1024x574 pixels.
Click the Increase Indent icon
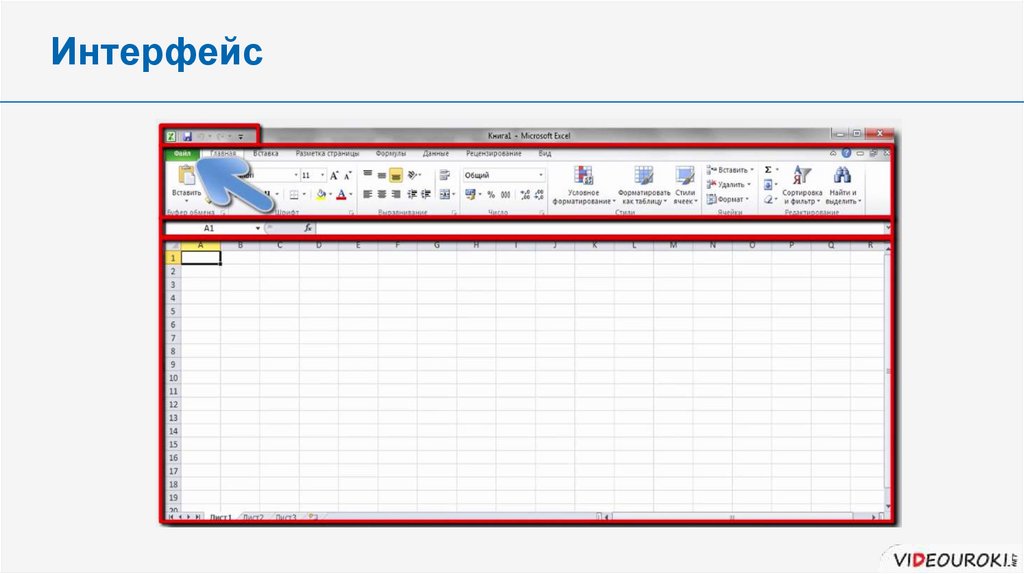pos(426,194)
